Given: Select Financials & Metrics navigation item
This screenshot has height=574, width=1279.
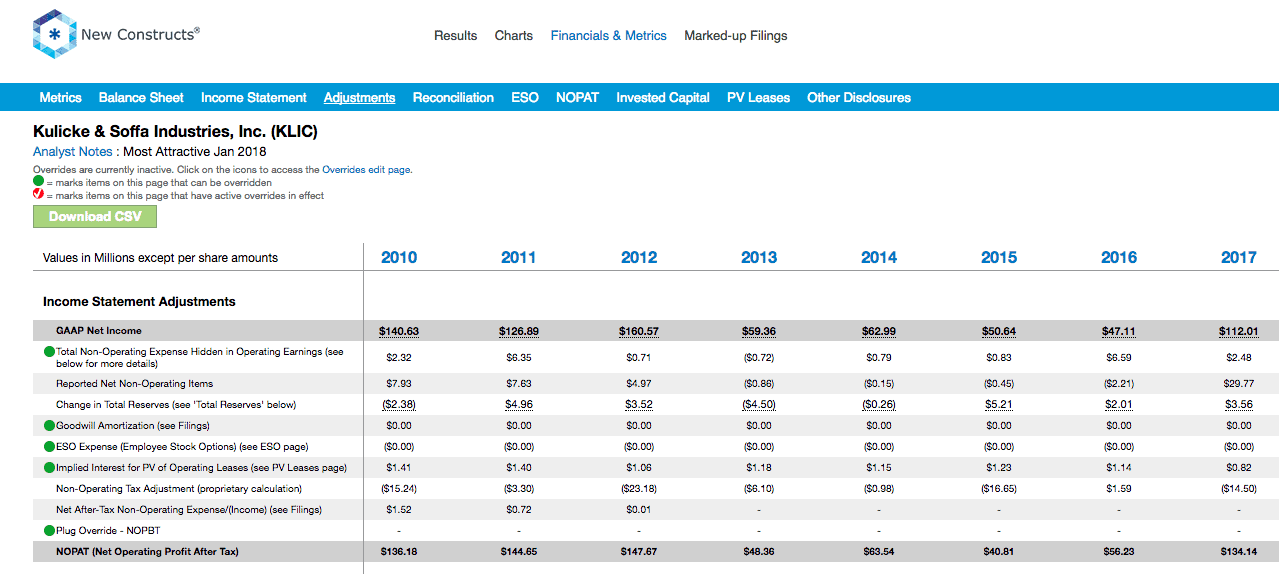Looking at the screenshot, I should click(608, 35).
